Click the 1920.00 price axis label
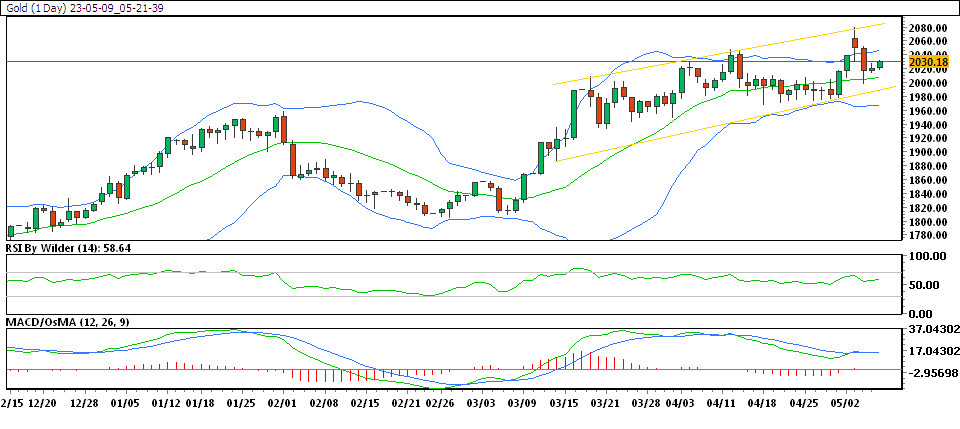960x429 pixels. 929,139
